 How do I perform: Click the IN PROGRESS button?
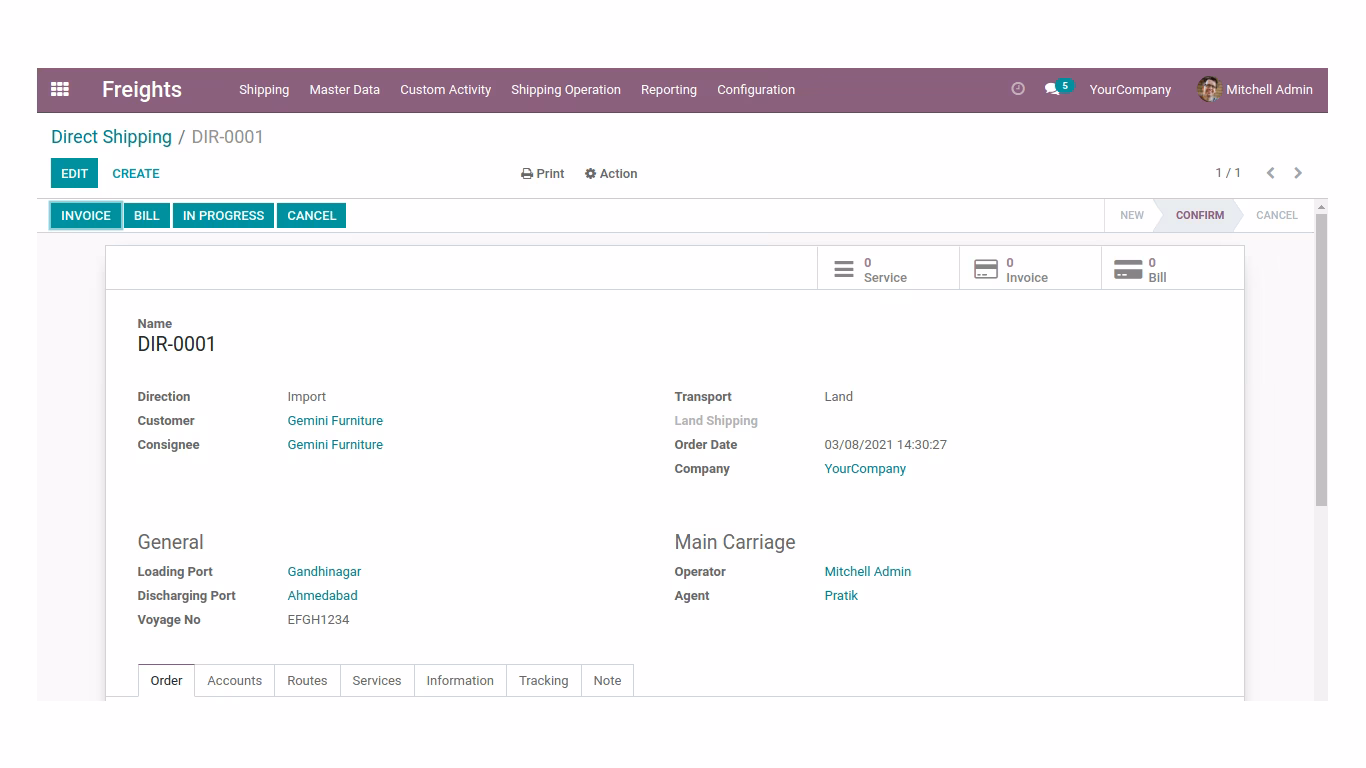223,215
